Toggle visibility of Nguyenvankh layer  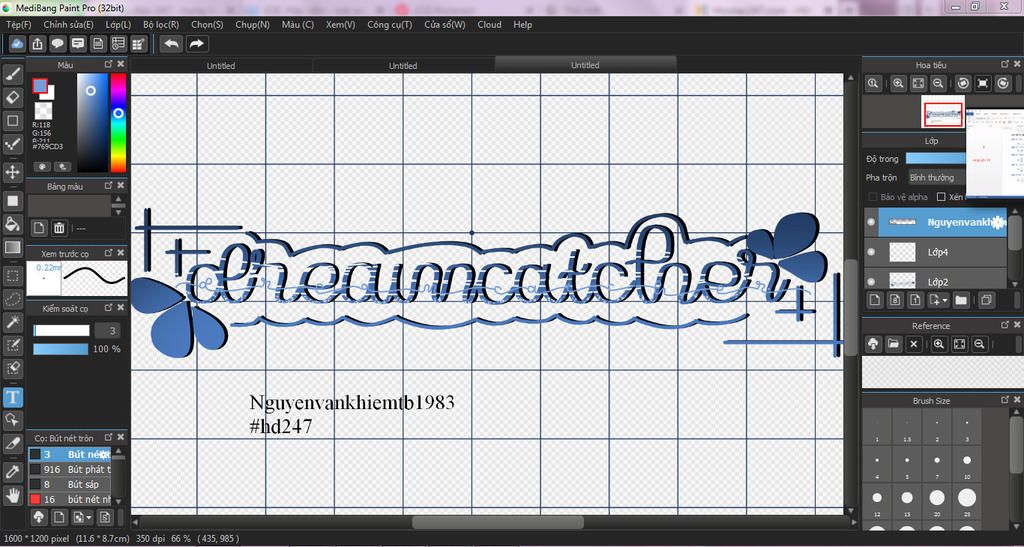pos(871,222)
